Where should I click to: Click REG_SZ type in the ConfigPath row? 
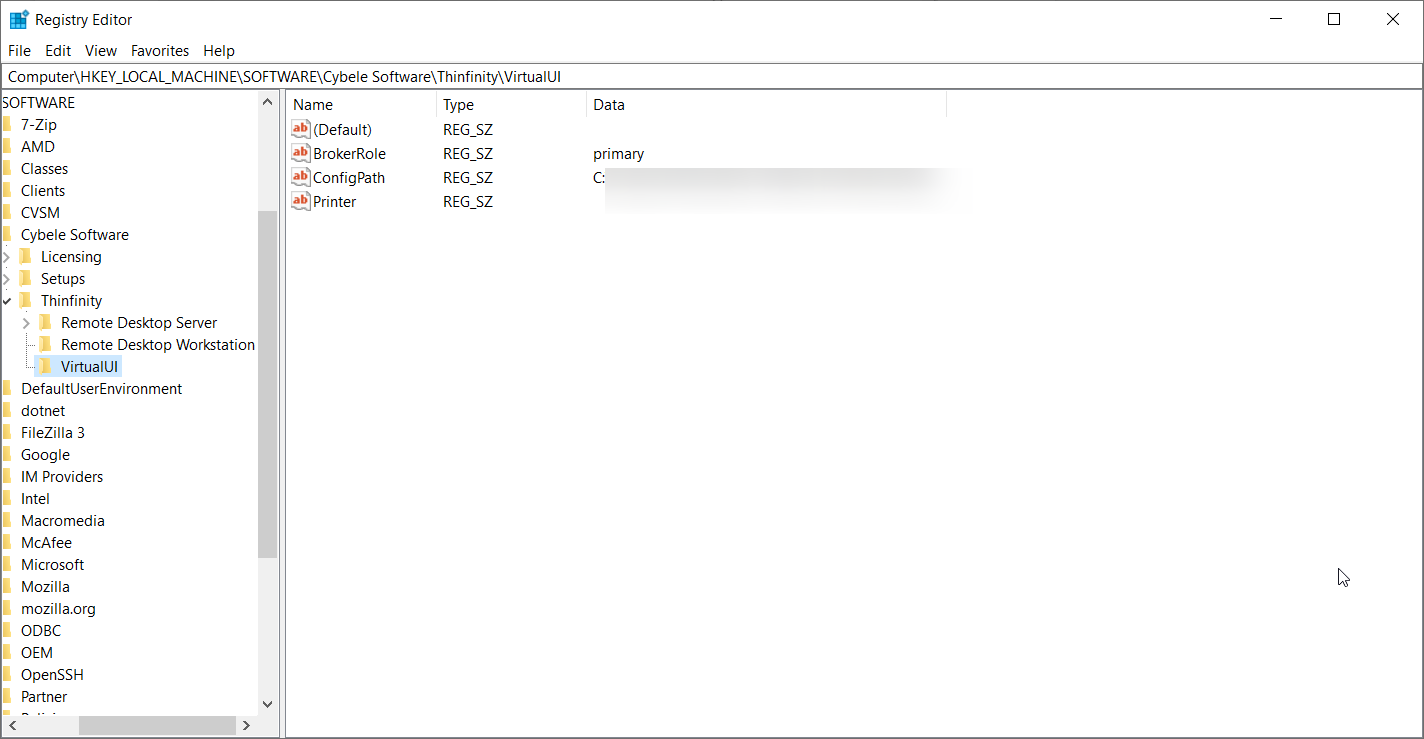tap(468, 177)
